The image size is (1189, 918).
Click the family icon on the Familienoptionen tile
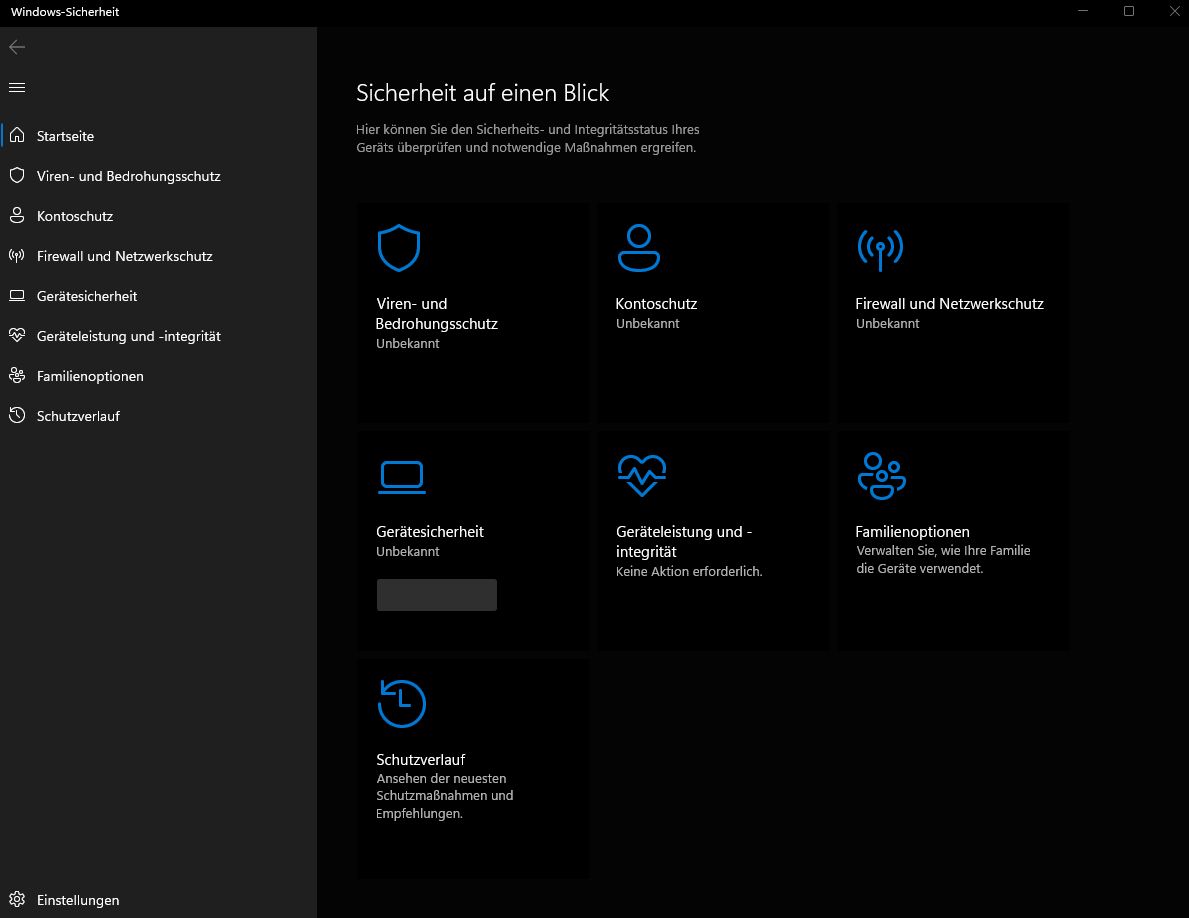881,476
